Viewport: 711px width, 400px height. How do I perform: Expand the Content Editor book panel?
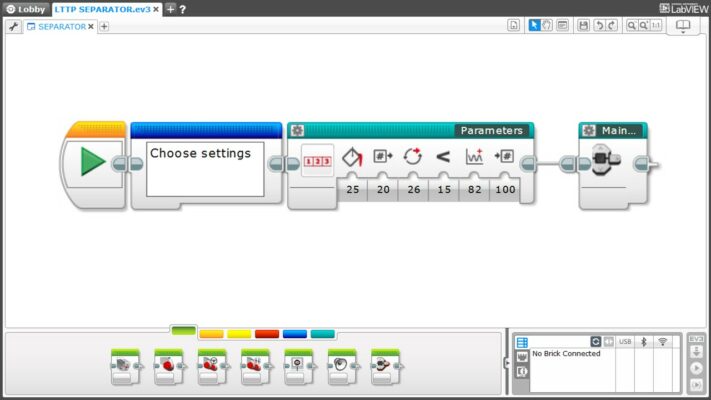(684, 26)
